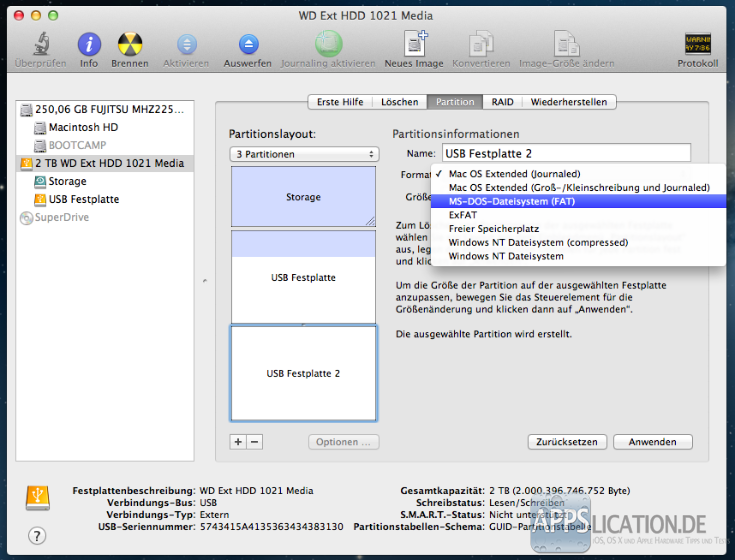The height and width of the screenshot is (560, 735).
Task: Click the green zoom window button
Action: [x=53, y=15]
